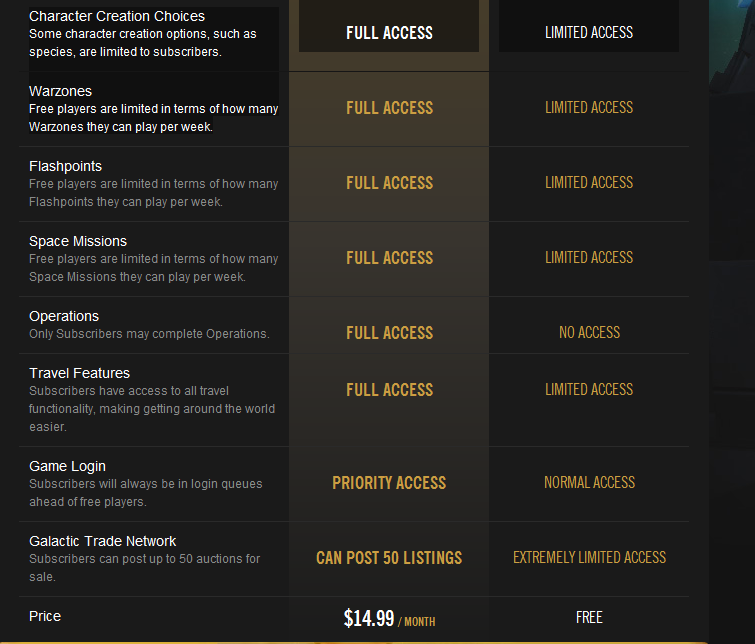Click No Access in the Operations row
The width and height of the screenshot is (755, 644).
tap(589, 332)
